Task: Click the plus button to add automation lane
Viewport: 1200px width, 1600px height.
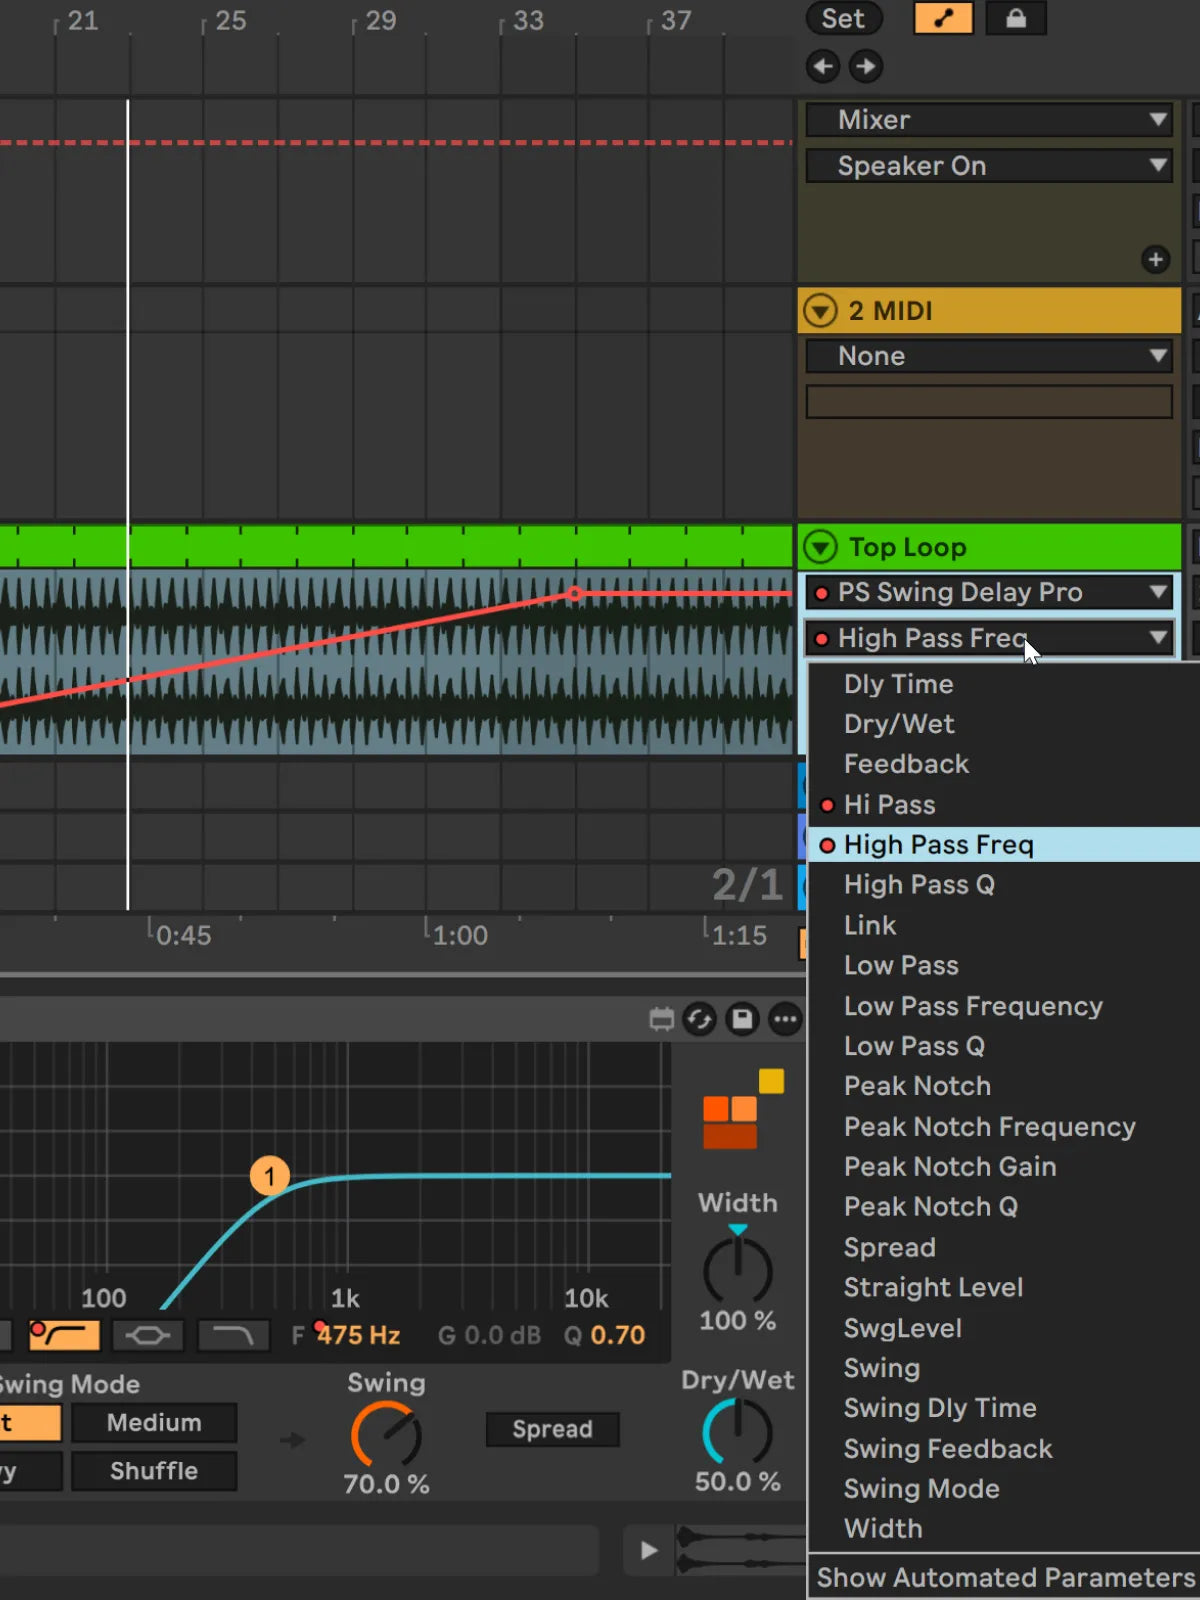Action: (x=1155, y=260)
